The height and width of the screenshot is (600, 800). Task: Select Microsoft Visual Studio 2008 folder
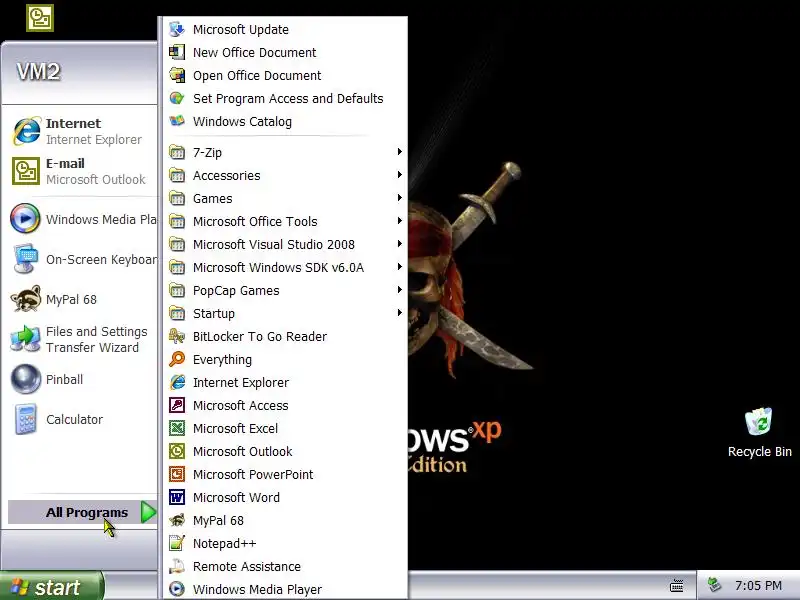point(286,244)
